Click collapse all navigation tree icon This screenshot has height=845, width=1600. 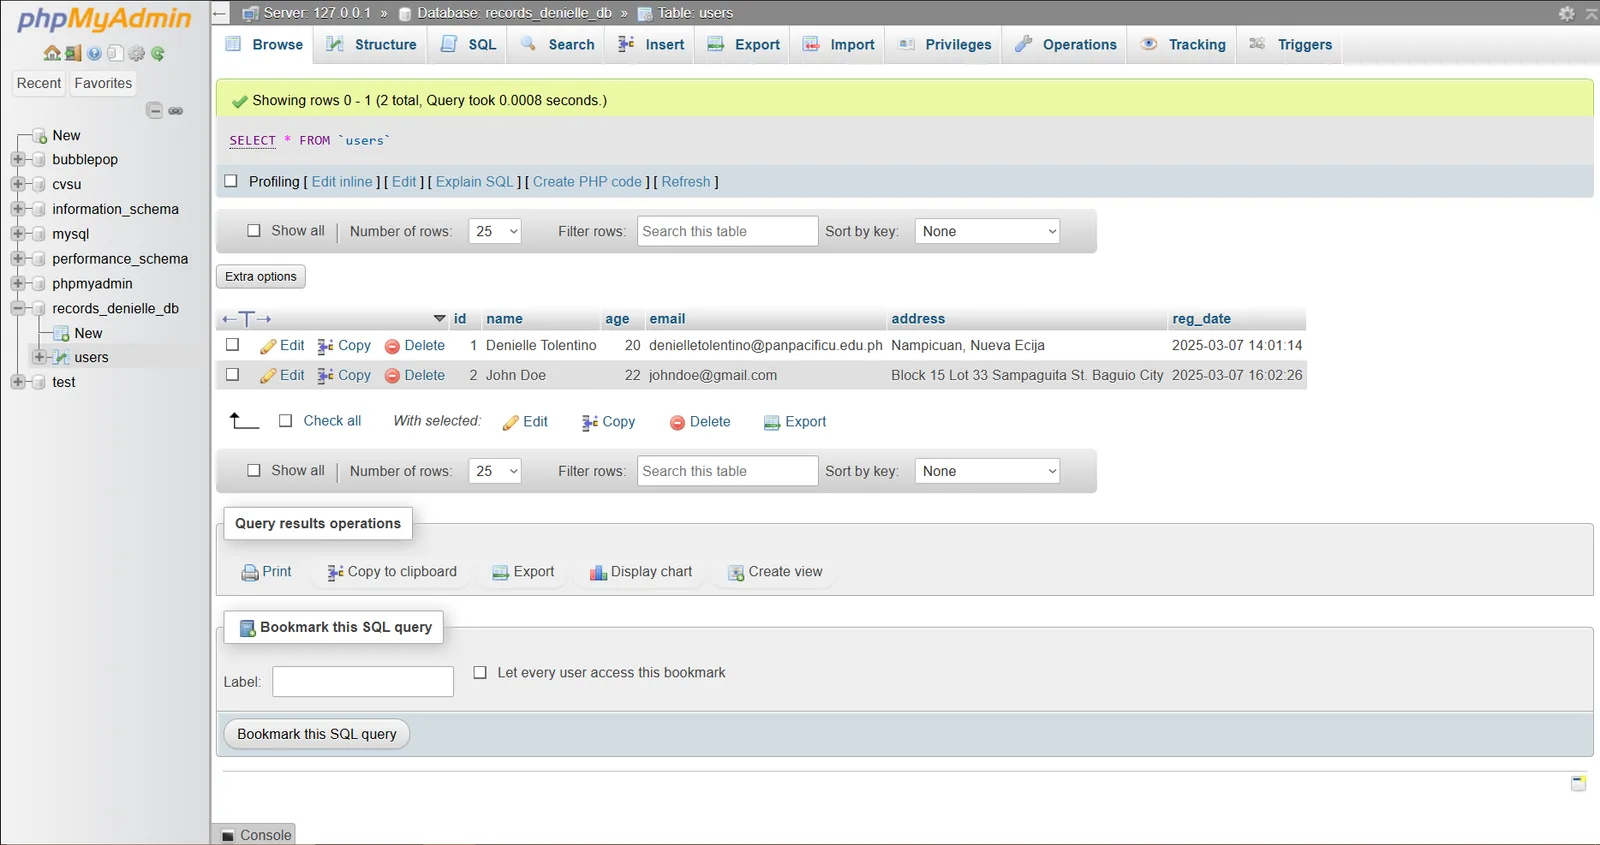tap(154, 110)
